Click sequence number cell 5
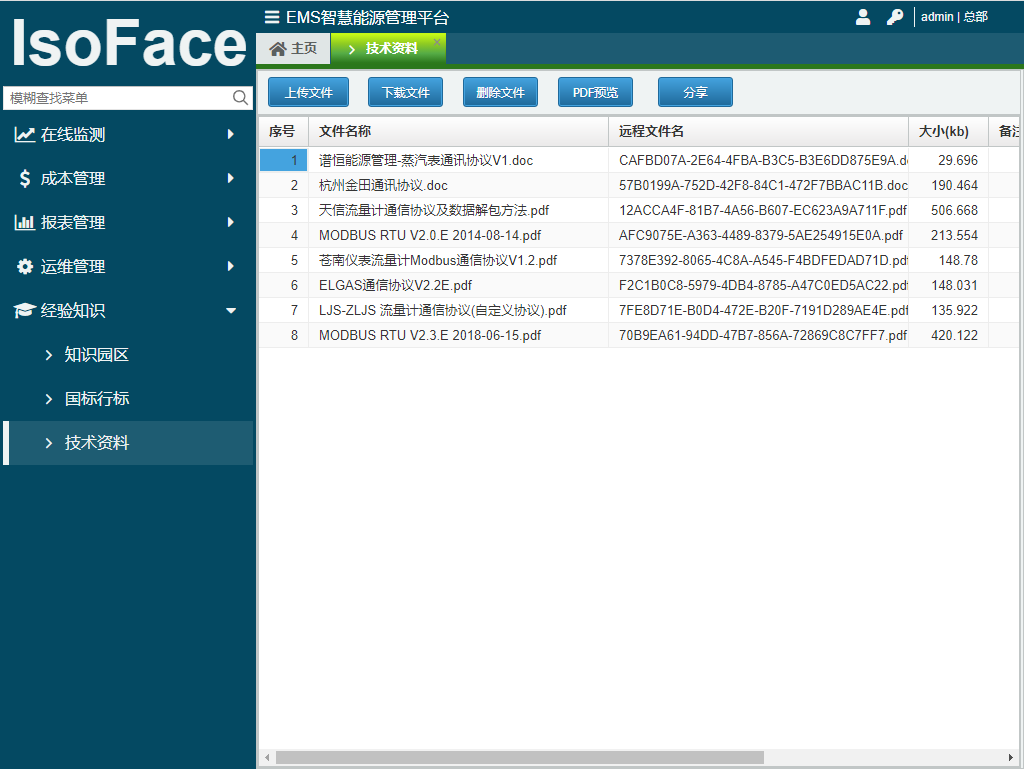The image size is (1024, 769). coord(283,260)
